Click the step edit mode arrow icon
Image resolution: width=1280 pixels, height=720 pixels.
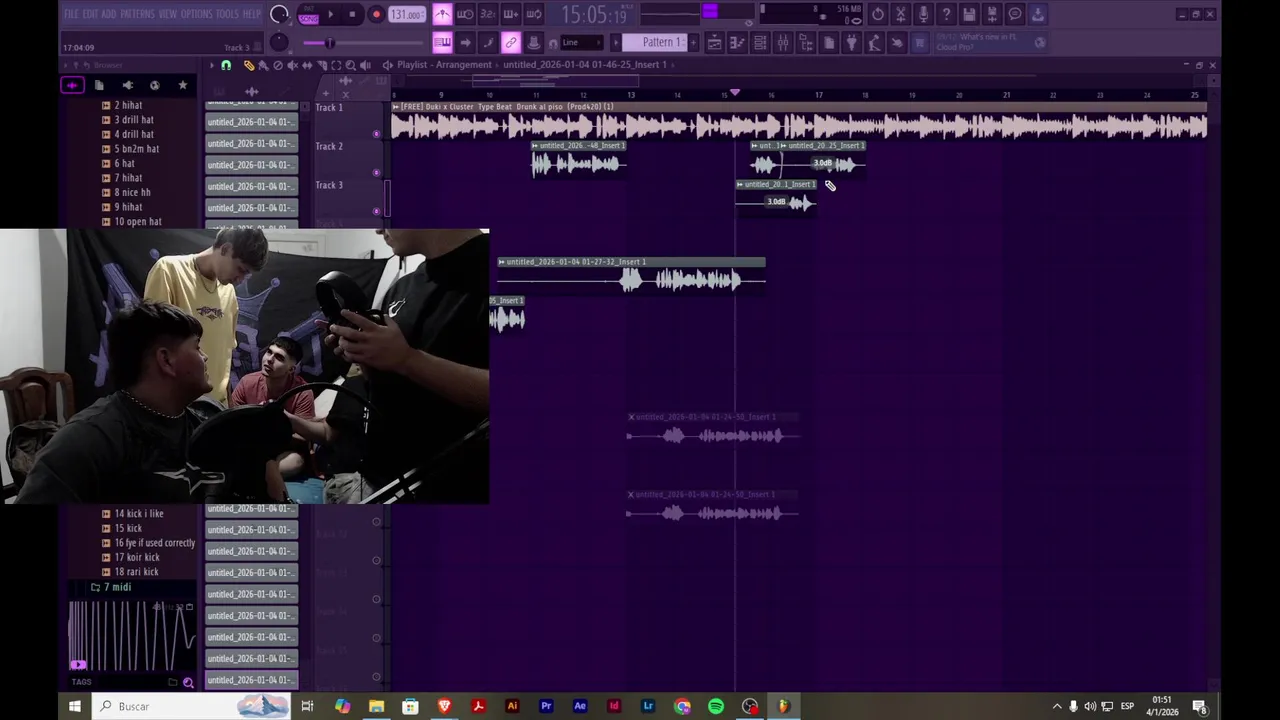[x=465, y=42]
